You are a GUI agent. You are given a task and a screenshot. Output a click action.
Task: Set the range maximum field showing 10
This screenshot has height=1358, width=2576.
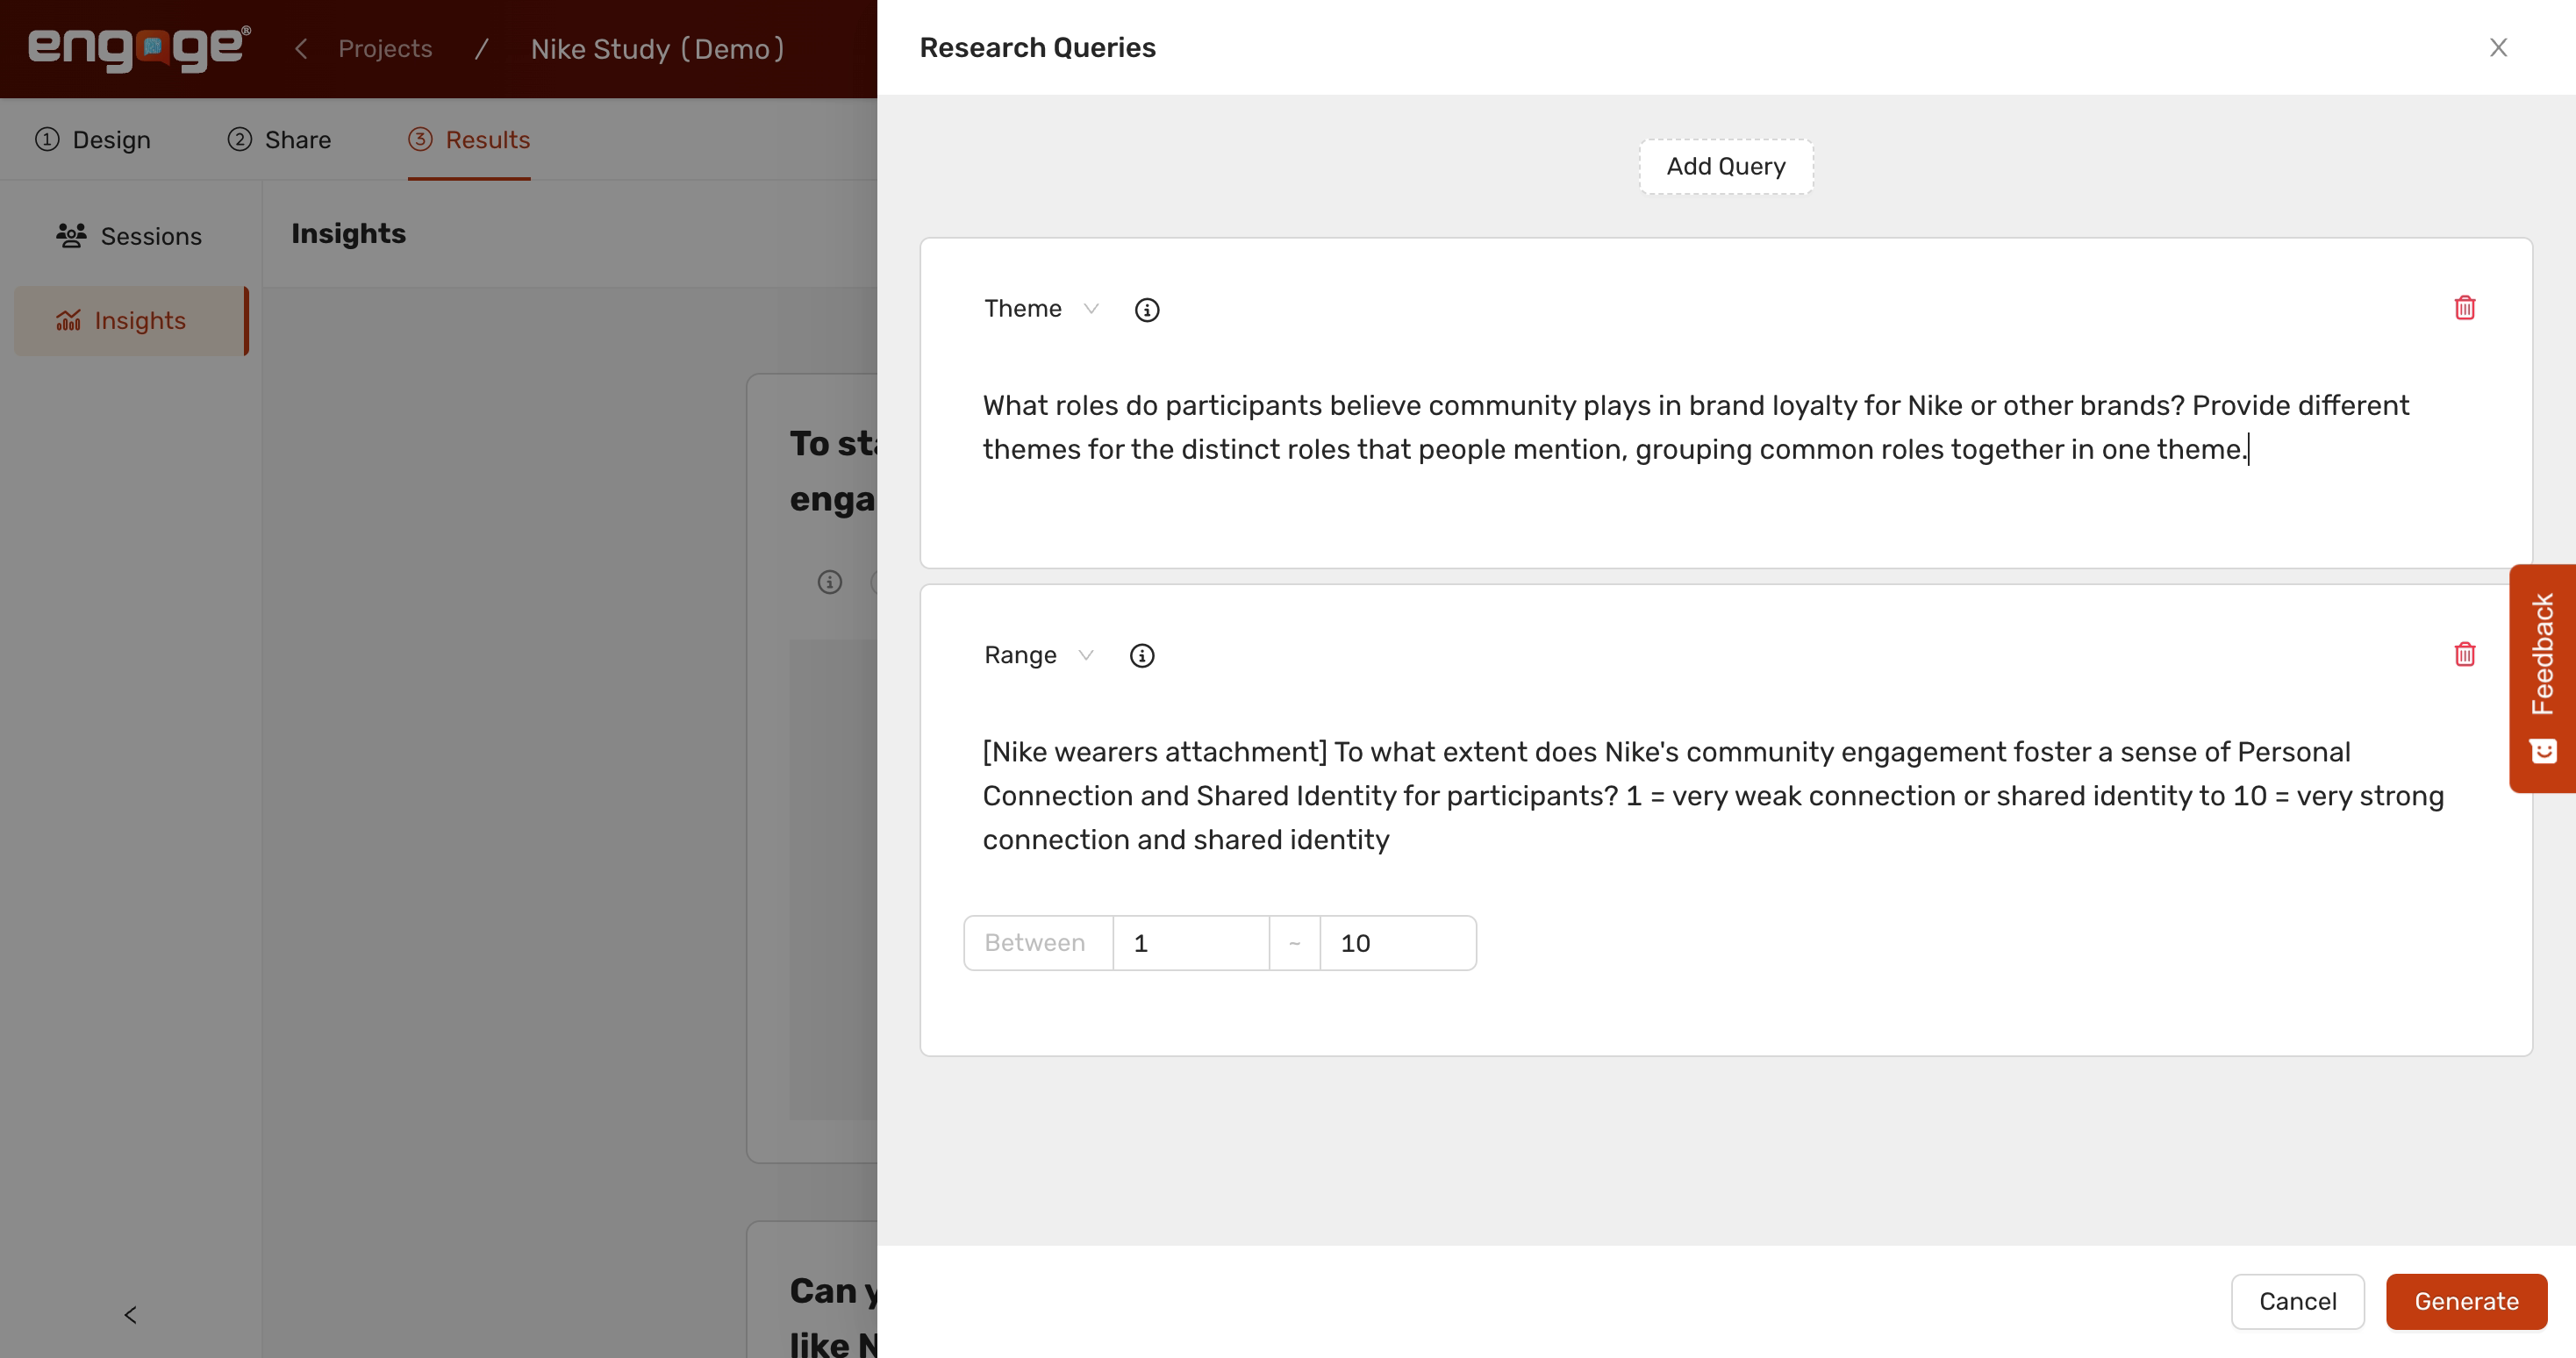(x=1397, y=943)
